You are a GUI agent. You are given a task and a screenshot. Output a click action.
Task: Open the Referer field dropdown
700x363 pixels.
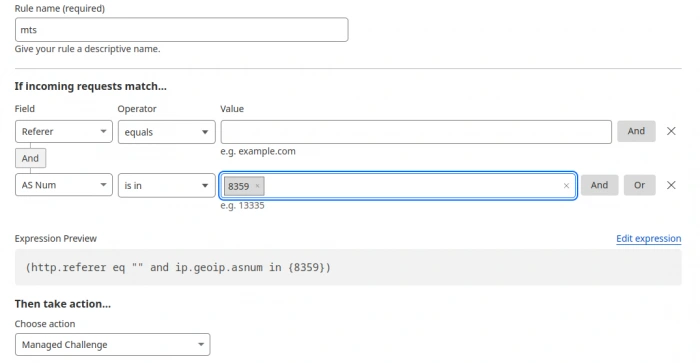click(x=63, y=132)
